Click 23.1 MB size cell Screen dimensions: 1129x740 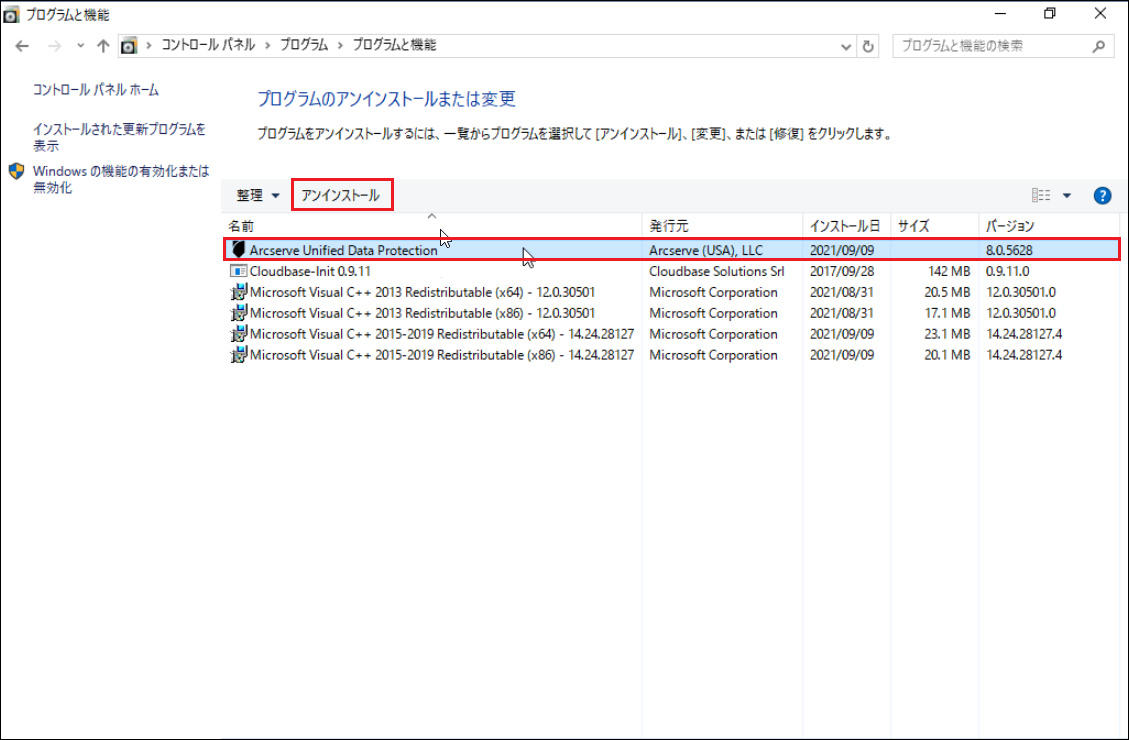point(947,334)
